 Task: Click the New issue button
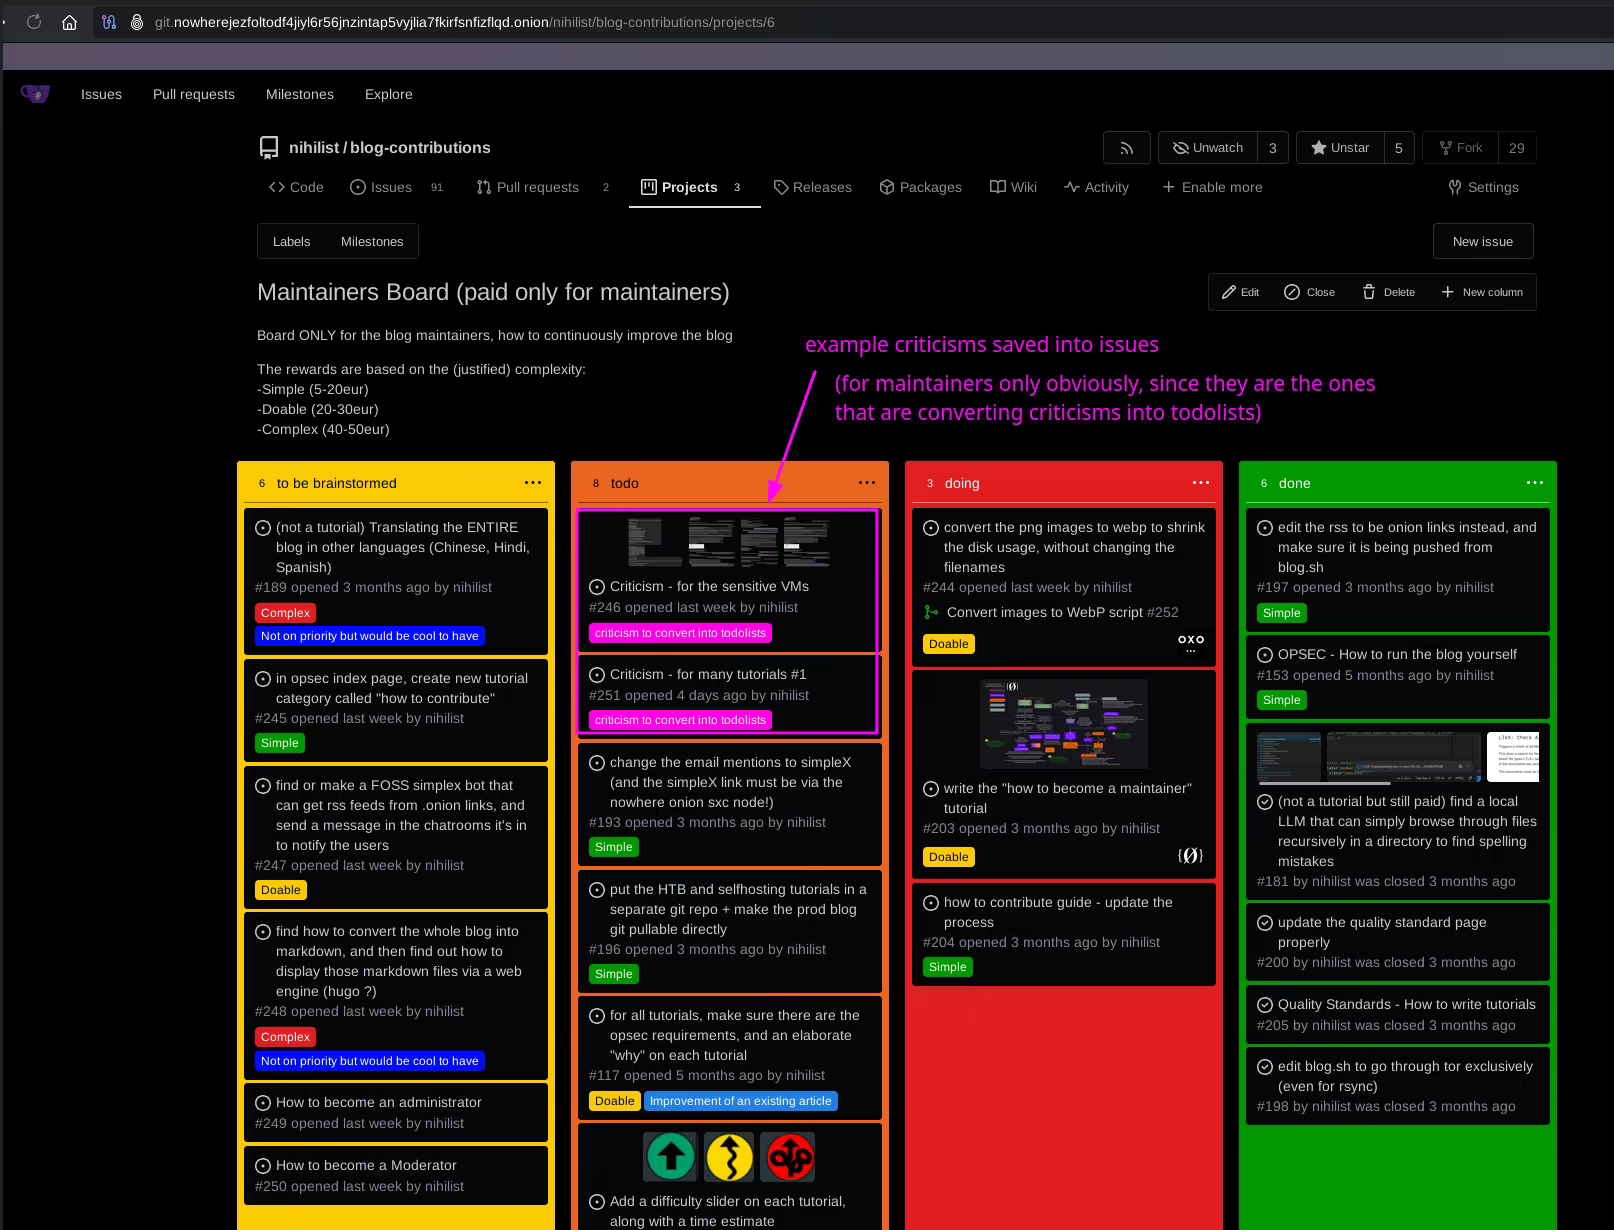click(1482, 241)
